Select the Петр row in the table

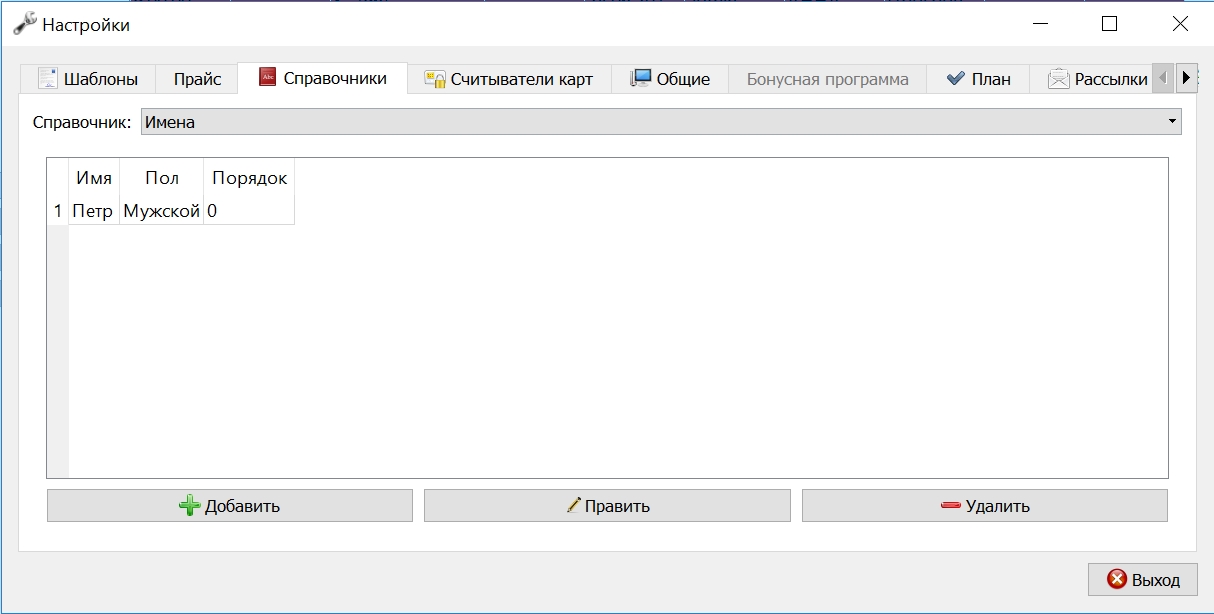171,211
